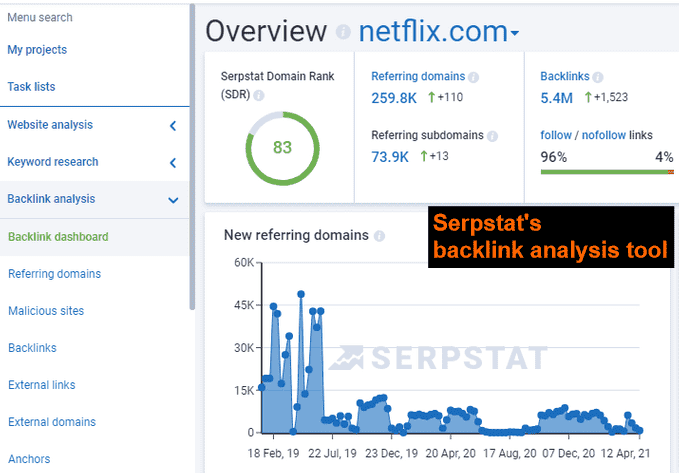Click the sidebar vertical scrollbar
Image resolution: width=679 pixels, height=473 pixels.
coord(191,150)
